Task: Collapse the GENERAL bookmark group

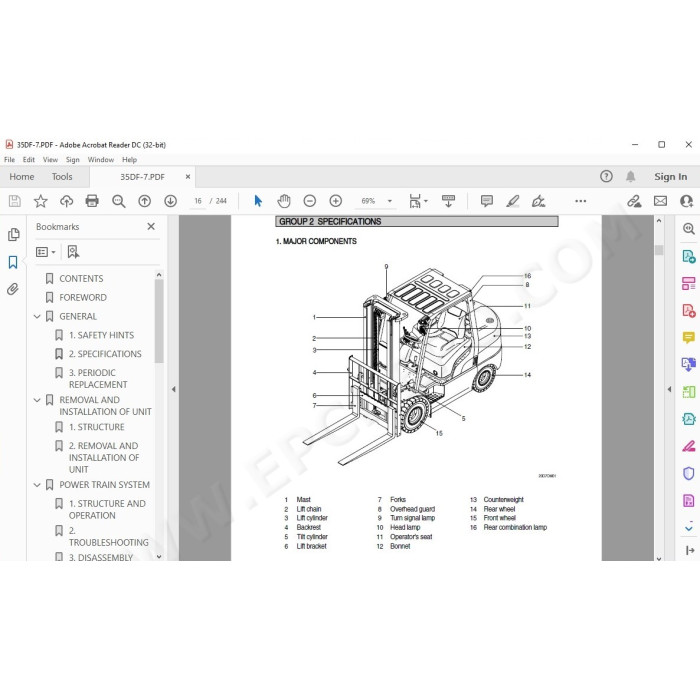Action: click(x=37, y=317)
